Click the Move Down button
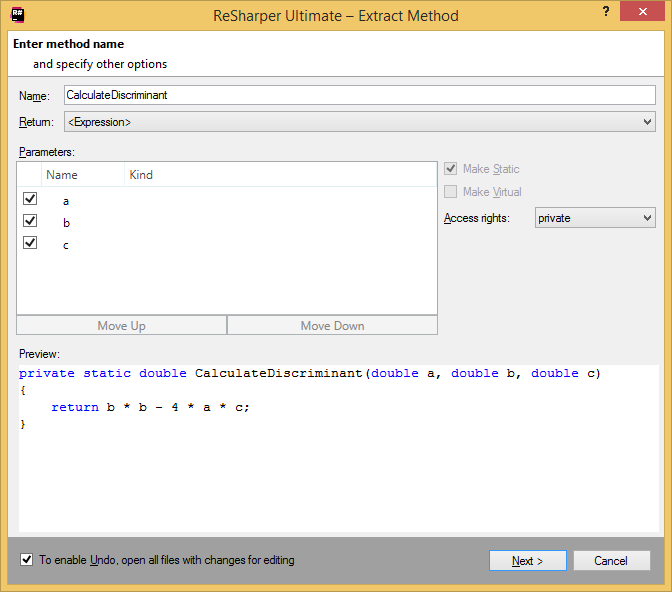672x592 pixels. coord(332,325)
